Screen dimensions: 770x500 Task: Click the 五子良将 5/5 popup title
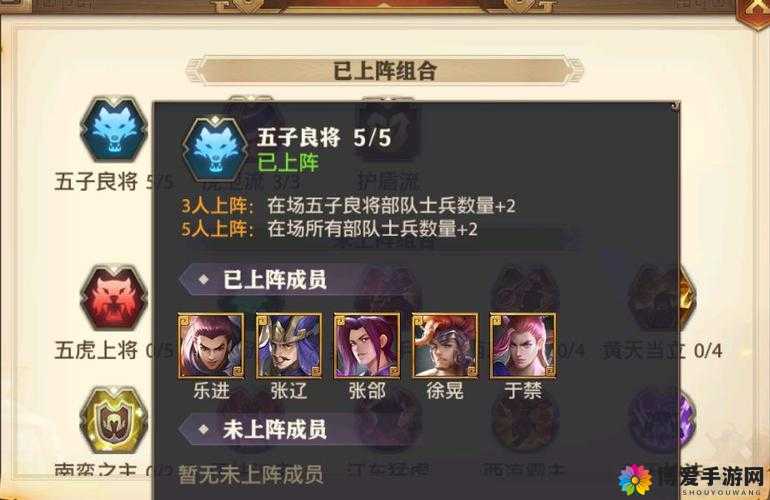click(324, 138)
